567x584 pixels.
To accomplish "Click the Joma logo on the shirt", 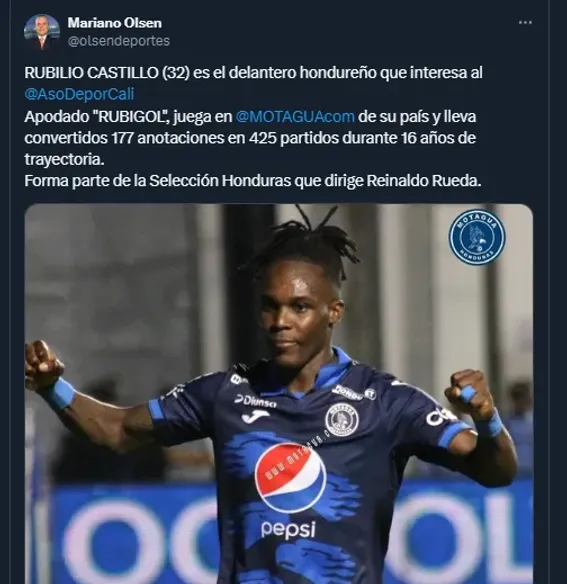I will point(255,416).
